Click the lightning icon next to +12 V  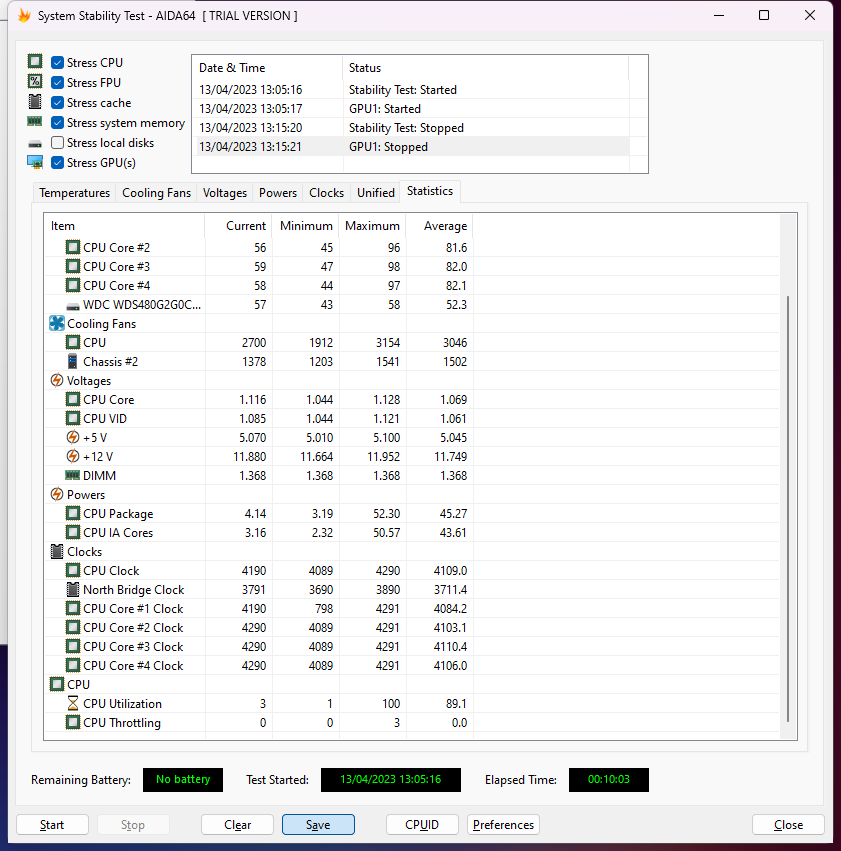[73, 456]
